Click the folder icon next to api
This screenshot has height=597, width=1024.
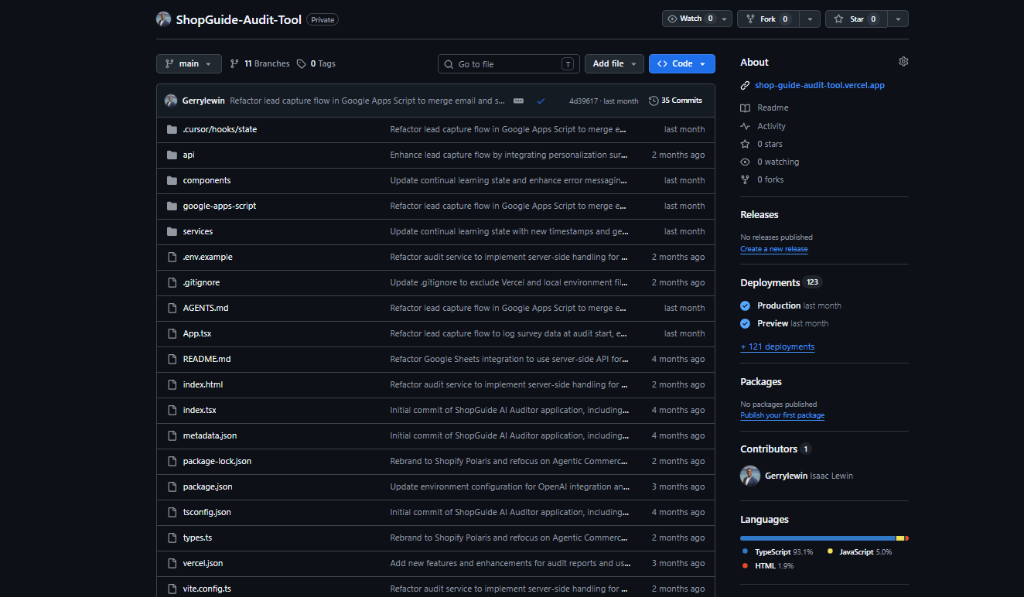172,155
